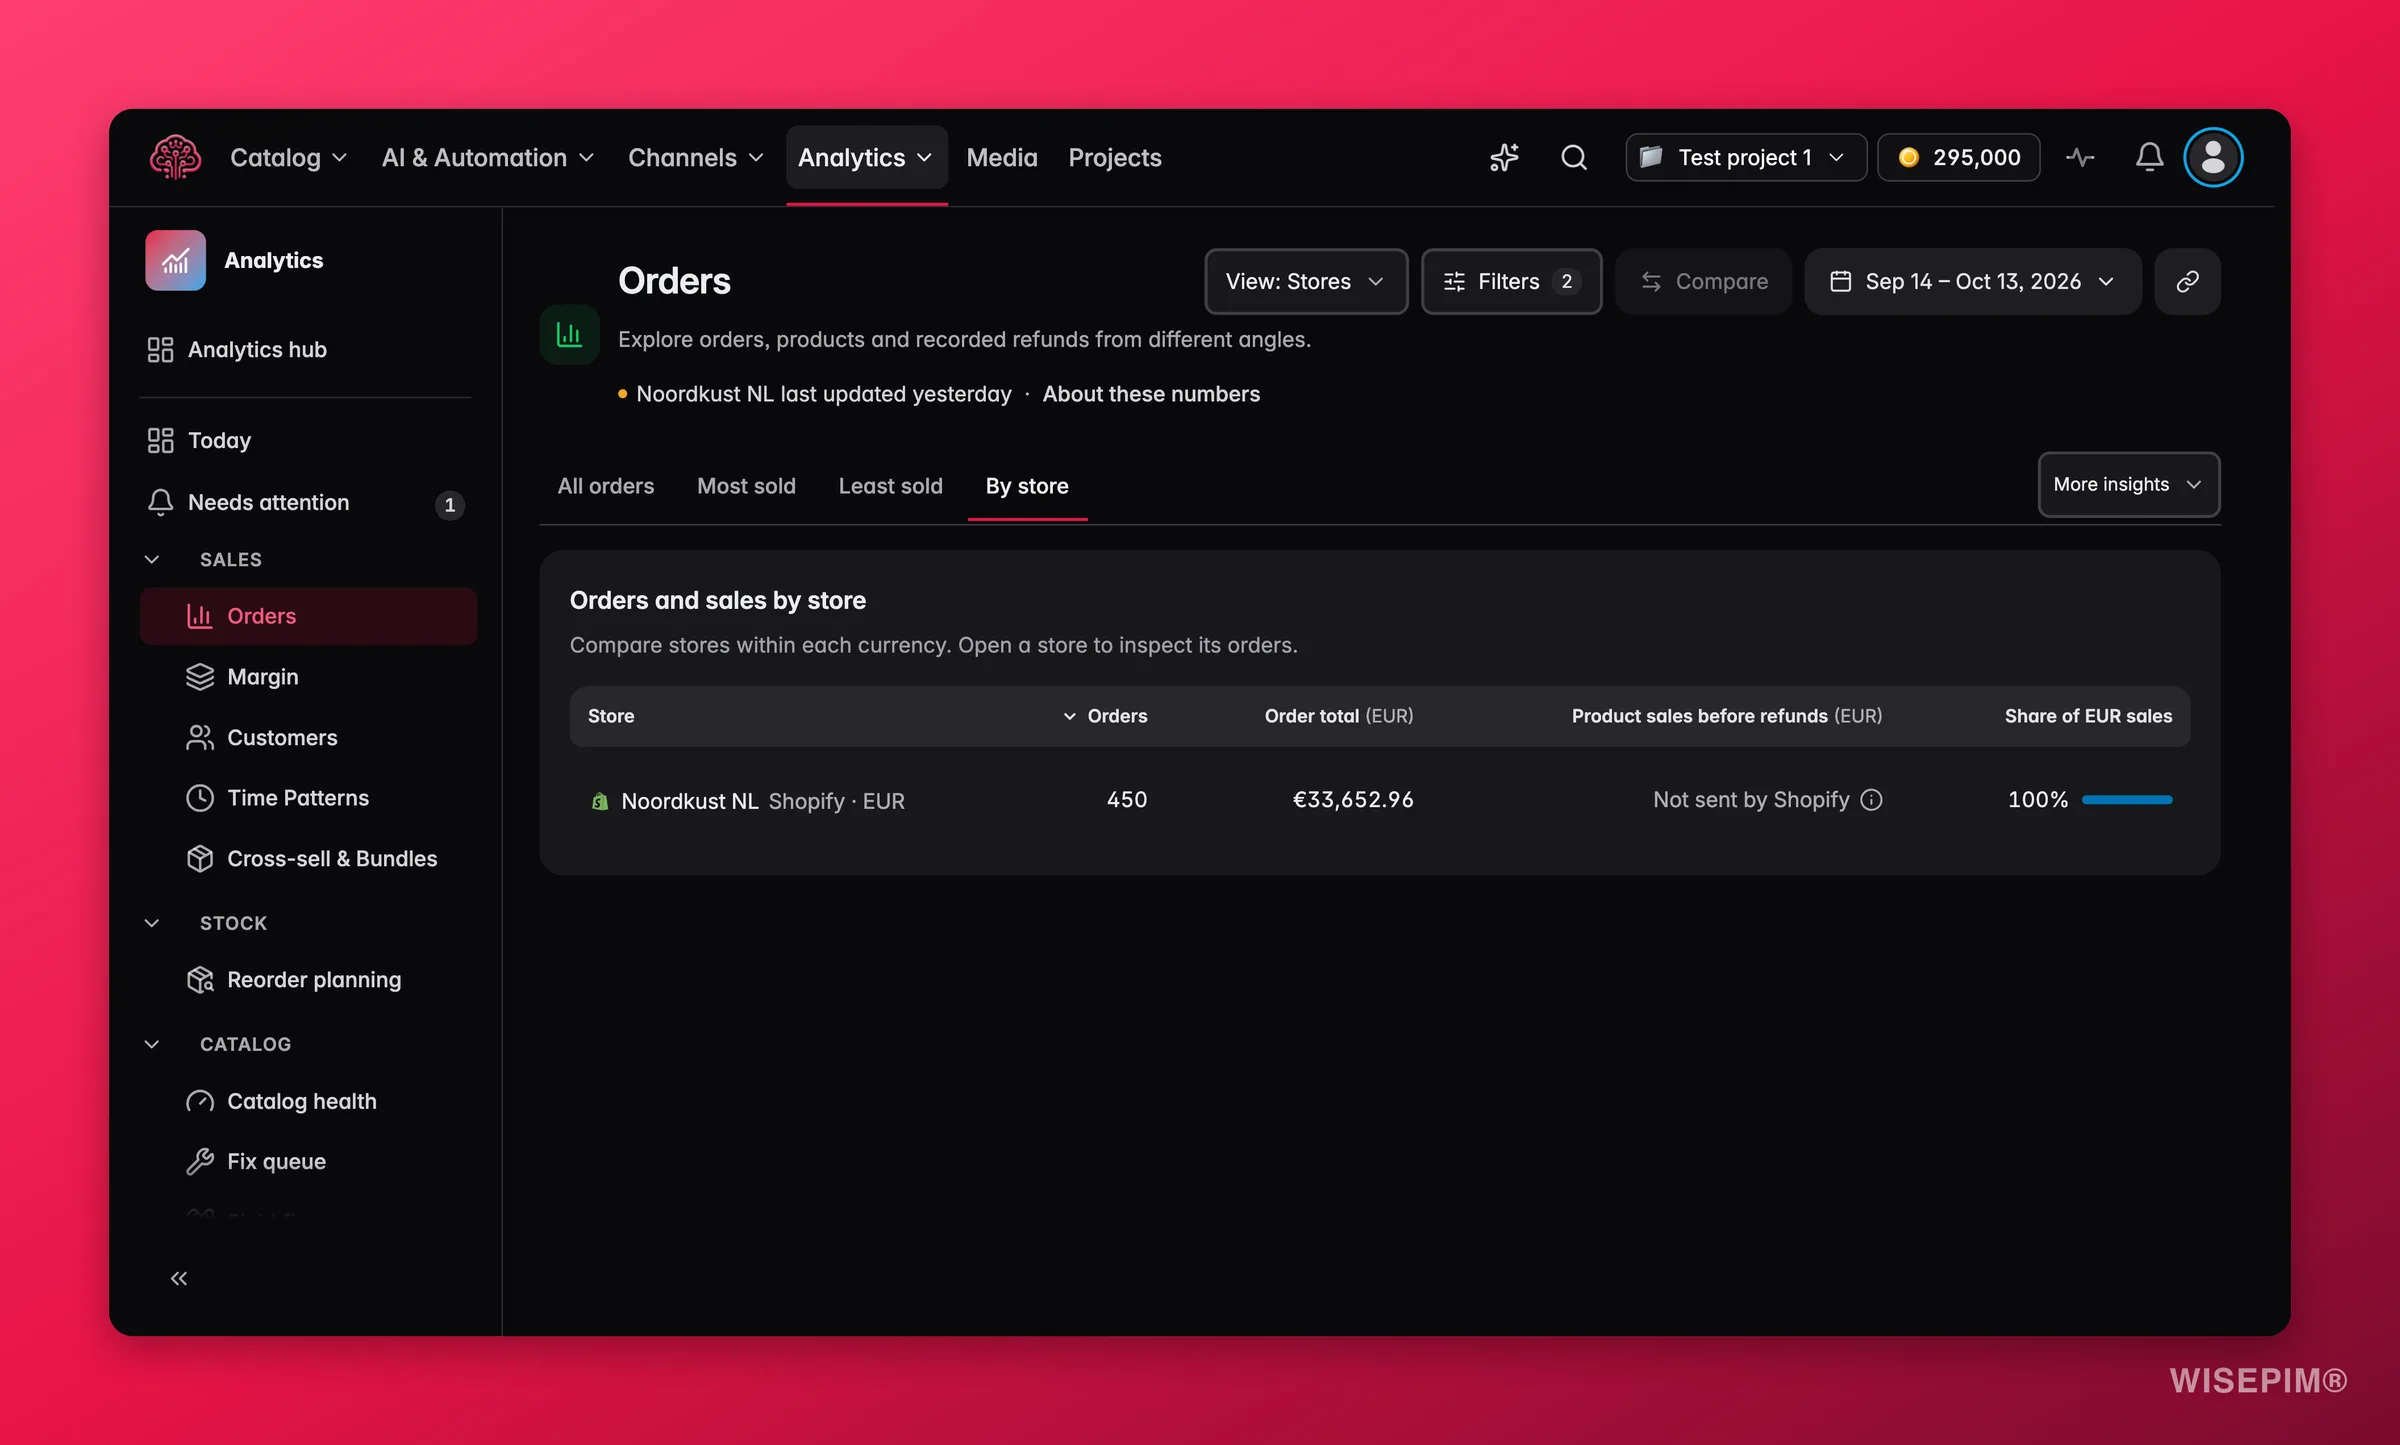Open the Test project 1 selector
Viewport: 2400px width, 1445px height.
pyautogui.click(x=1746, y=157)
